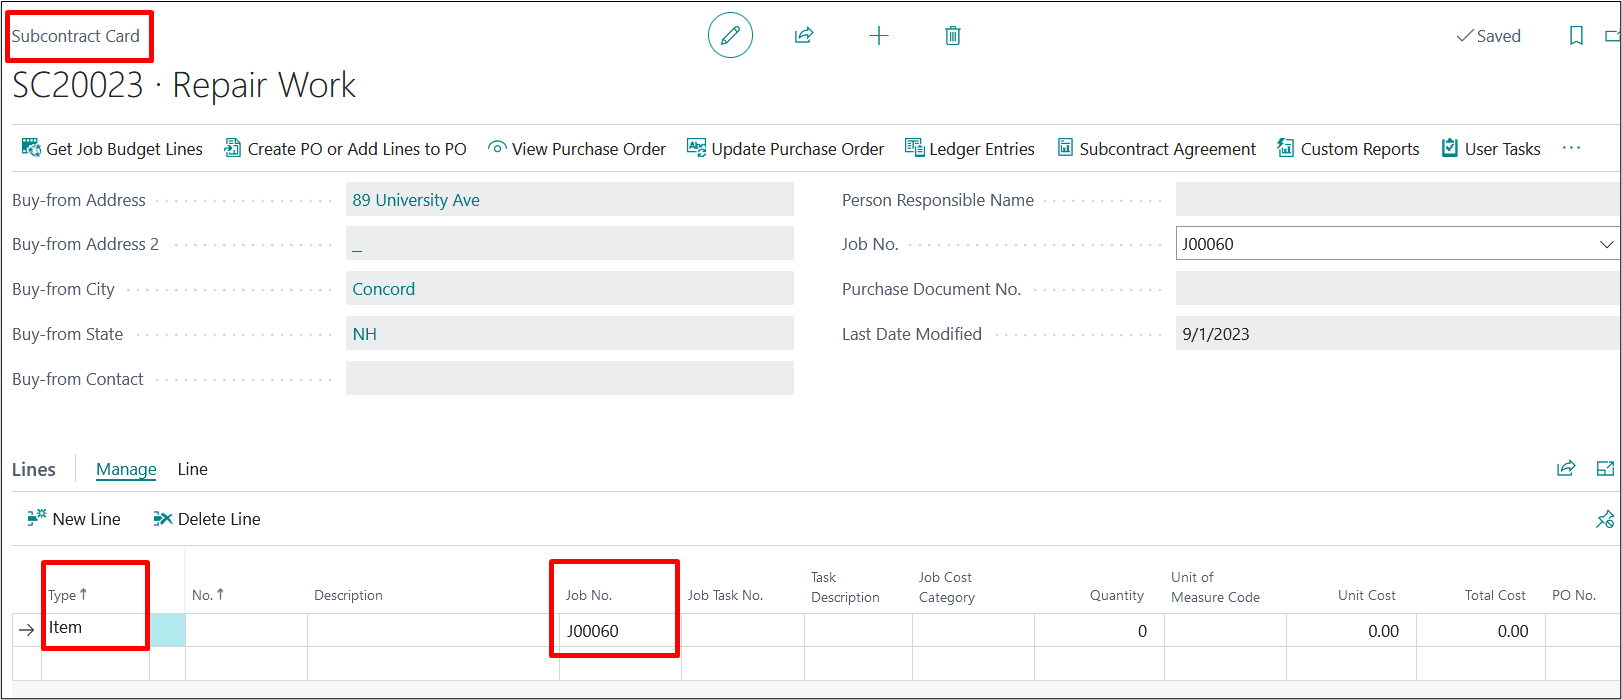Click the bookmark icon
Image resolution: width=1622 pixels, height=700 pixels.
coord(1576,36)
